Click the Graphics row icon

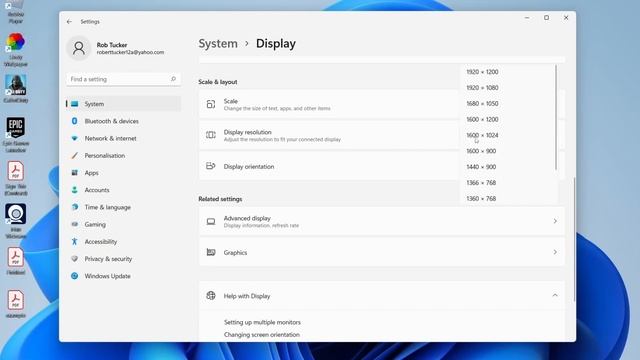point(211,252)
